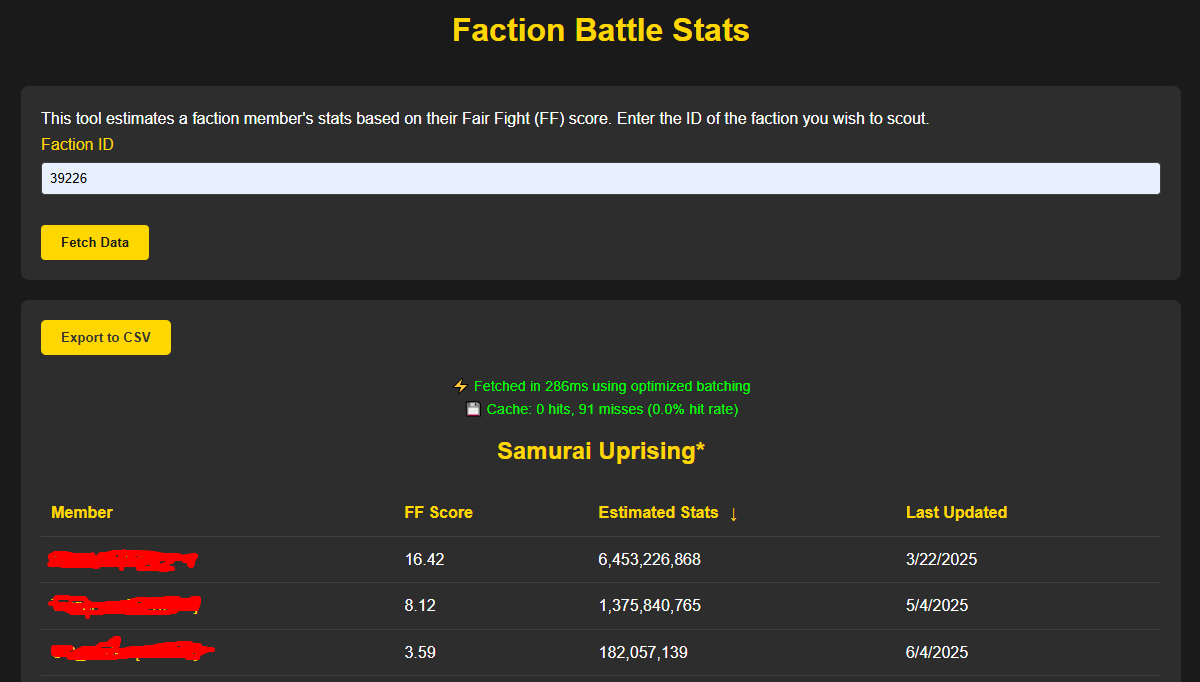Sort the table by FF Score column

point(438,512)
